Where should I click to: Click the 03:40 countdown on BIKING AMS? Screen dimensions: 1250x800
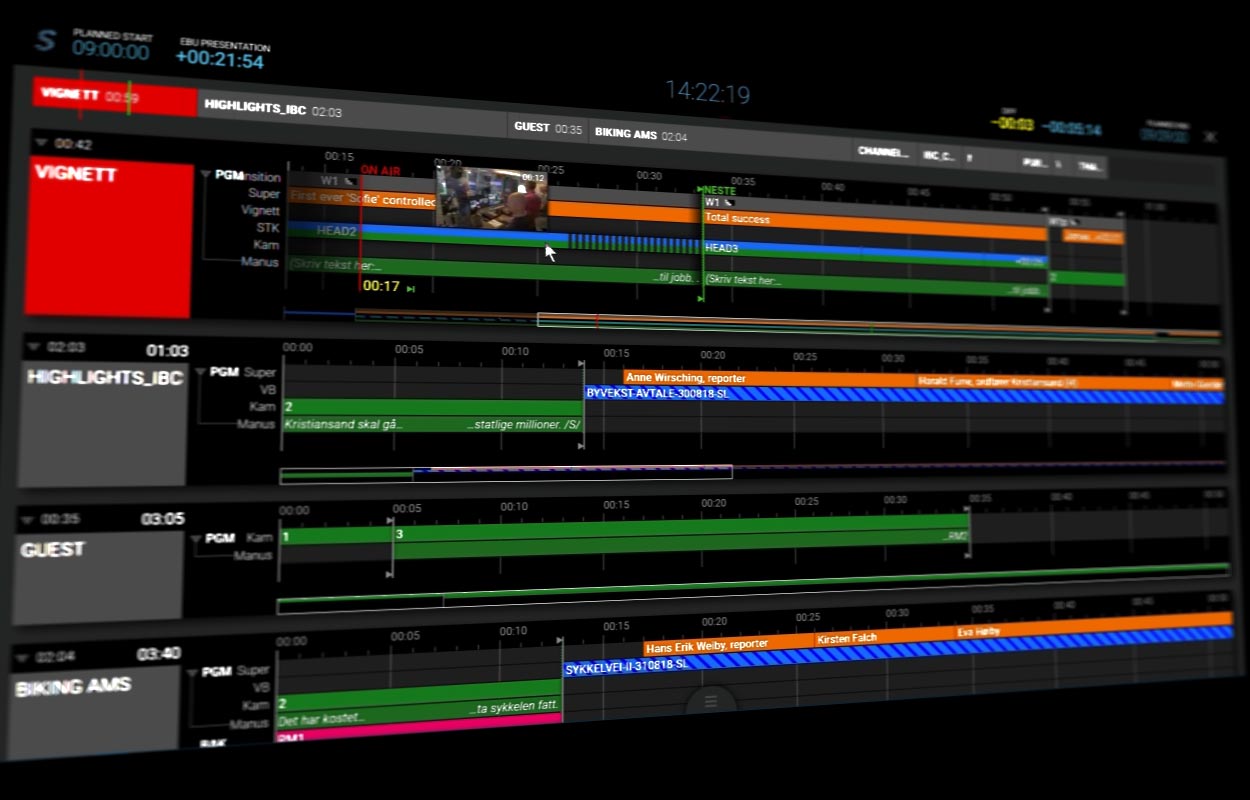point(158,654)
